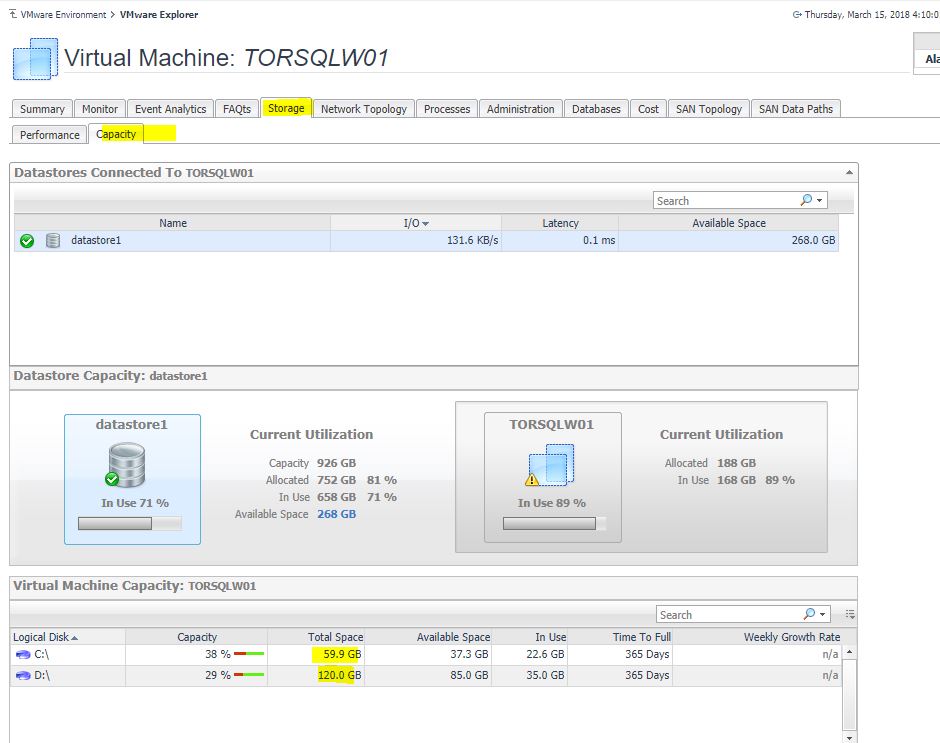Open the Network Topology tab
The height and width of the screenshot is (743, 940).
tap(363, 109)
